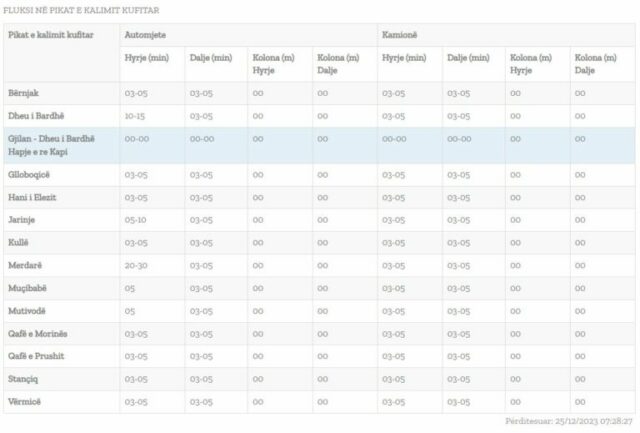Select the Qafë e Prushit crossing name
640x433 pixels.
click(36, 356)
